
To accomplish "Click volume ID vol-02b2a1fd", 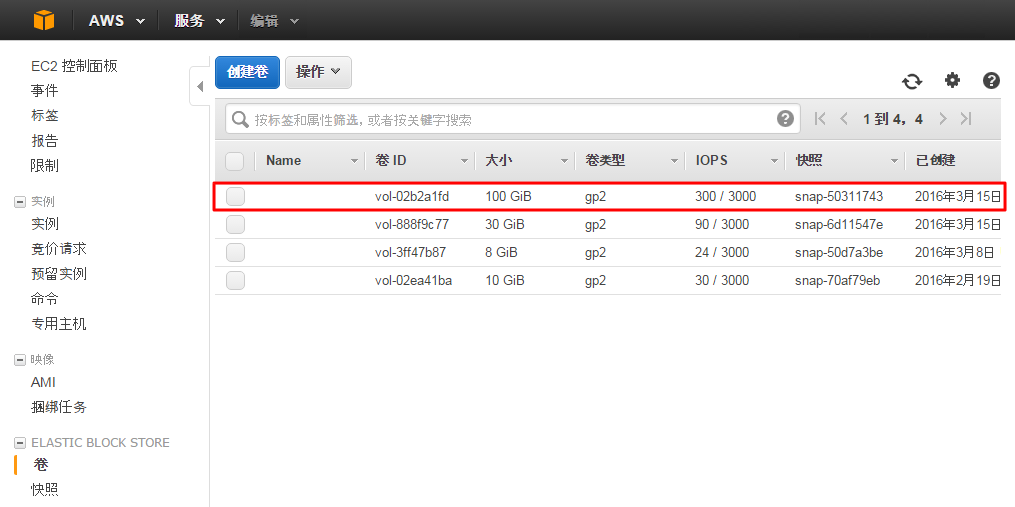I will (412, 197).
